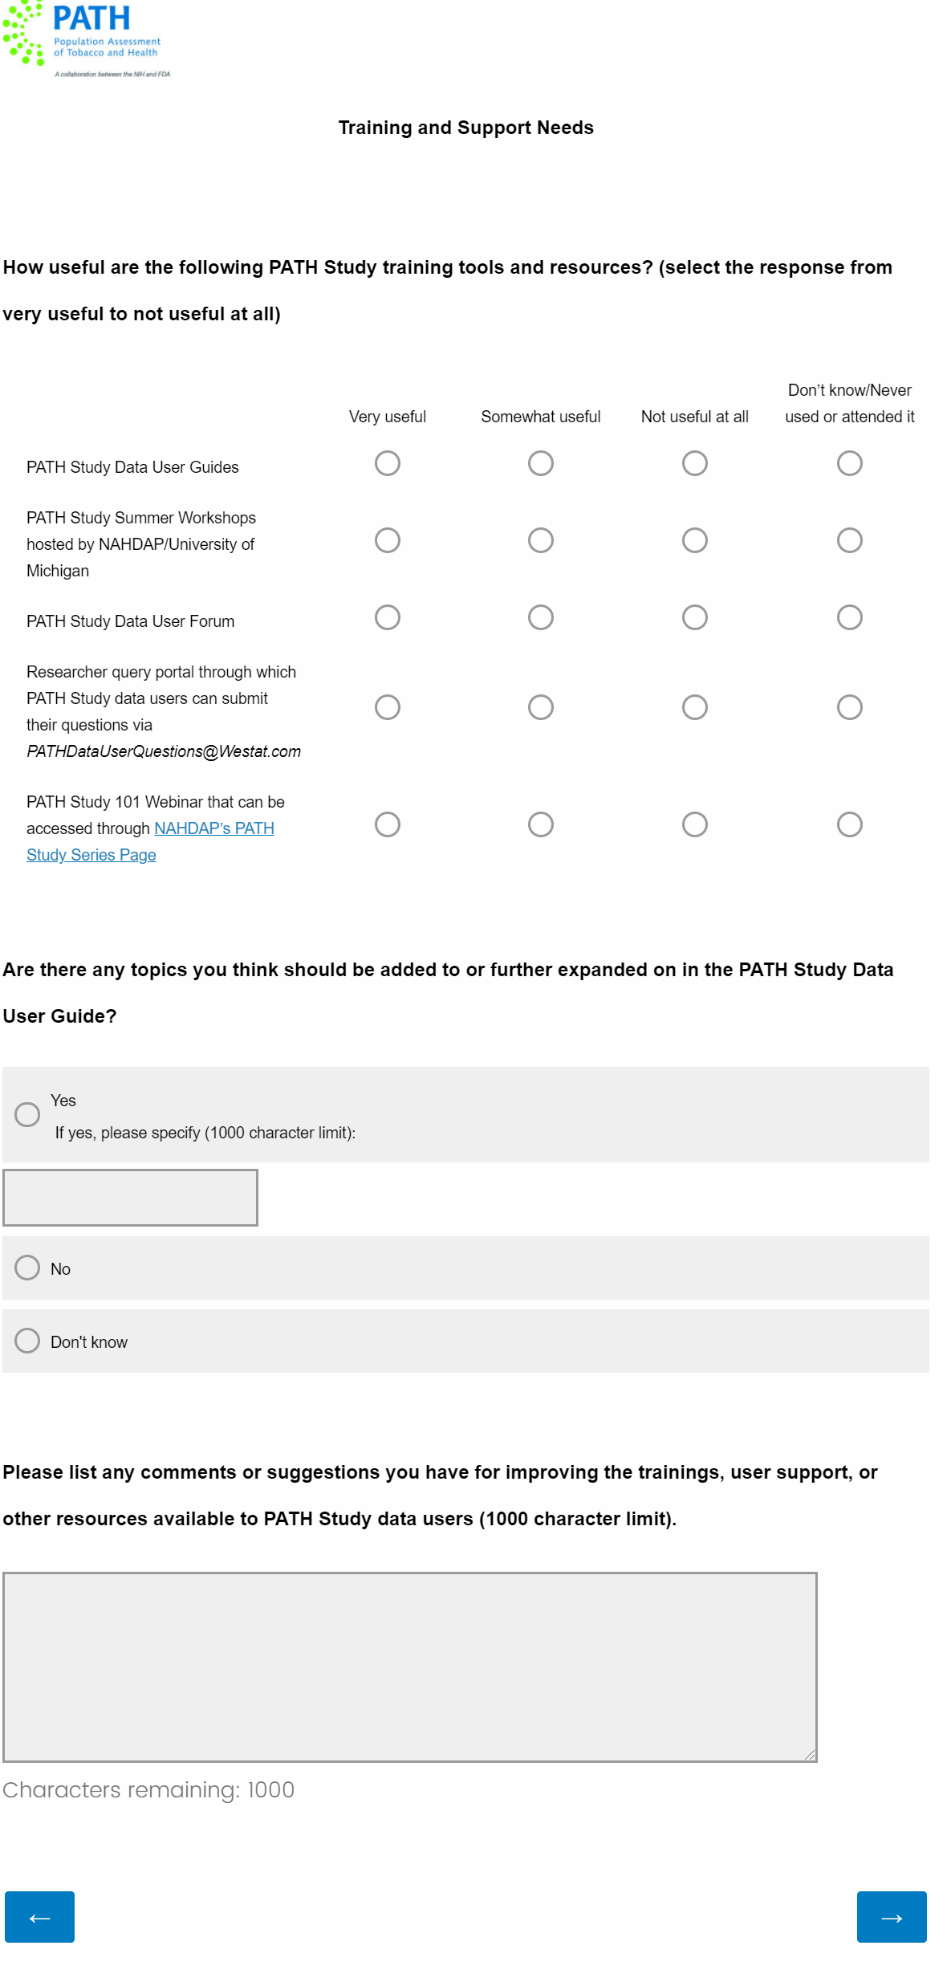The width and height of the screenshot is (951, 1982).
Task: Mark Summer Workshops as Not useful at all
Action: tap(695, 540)
